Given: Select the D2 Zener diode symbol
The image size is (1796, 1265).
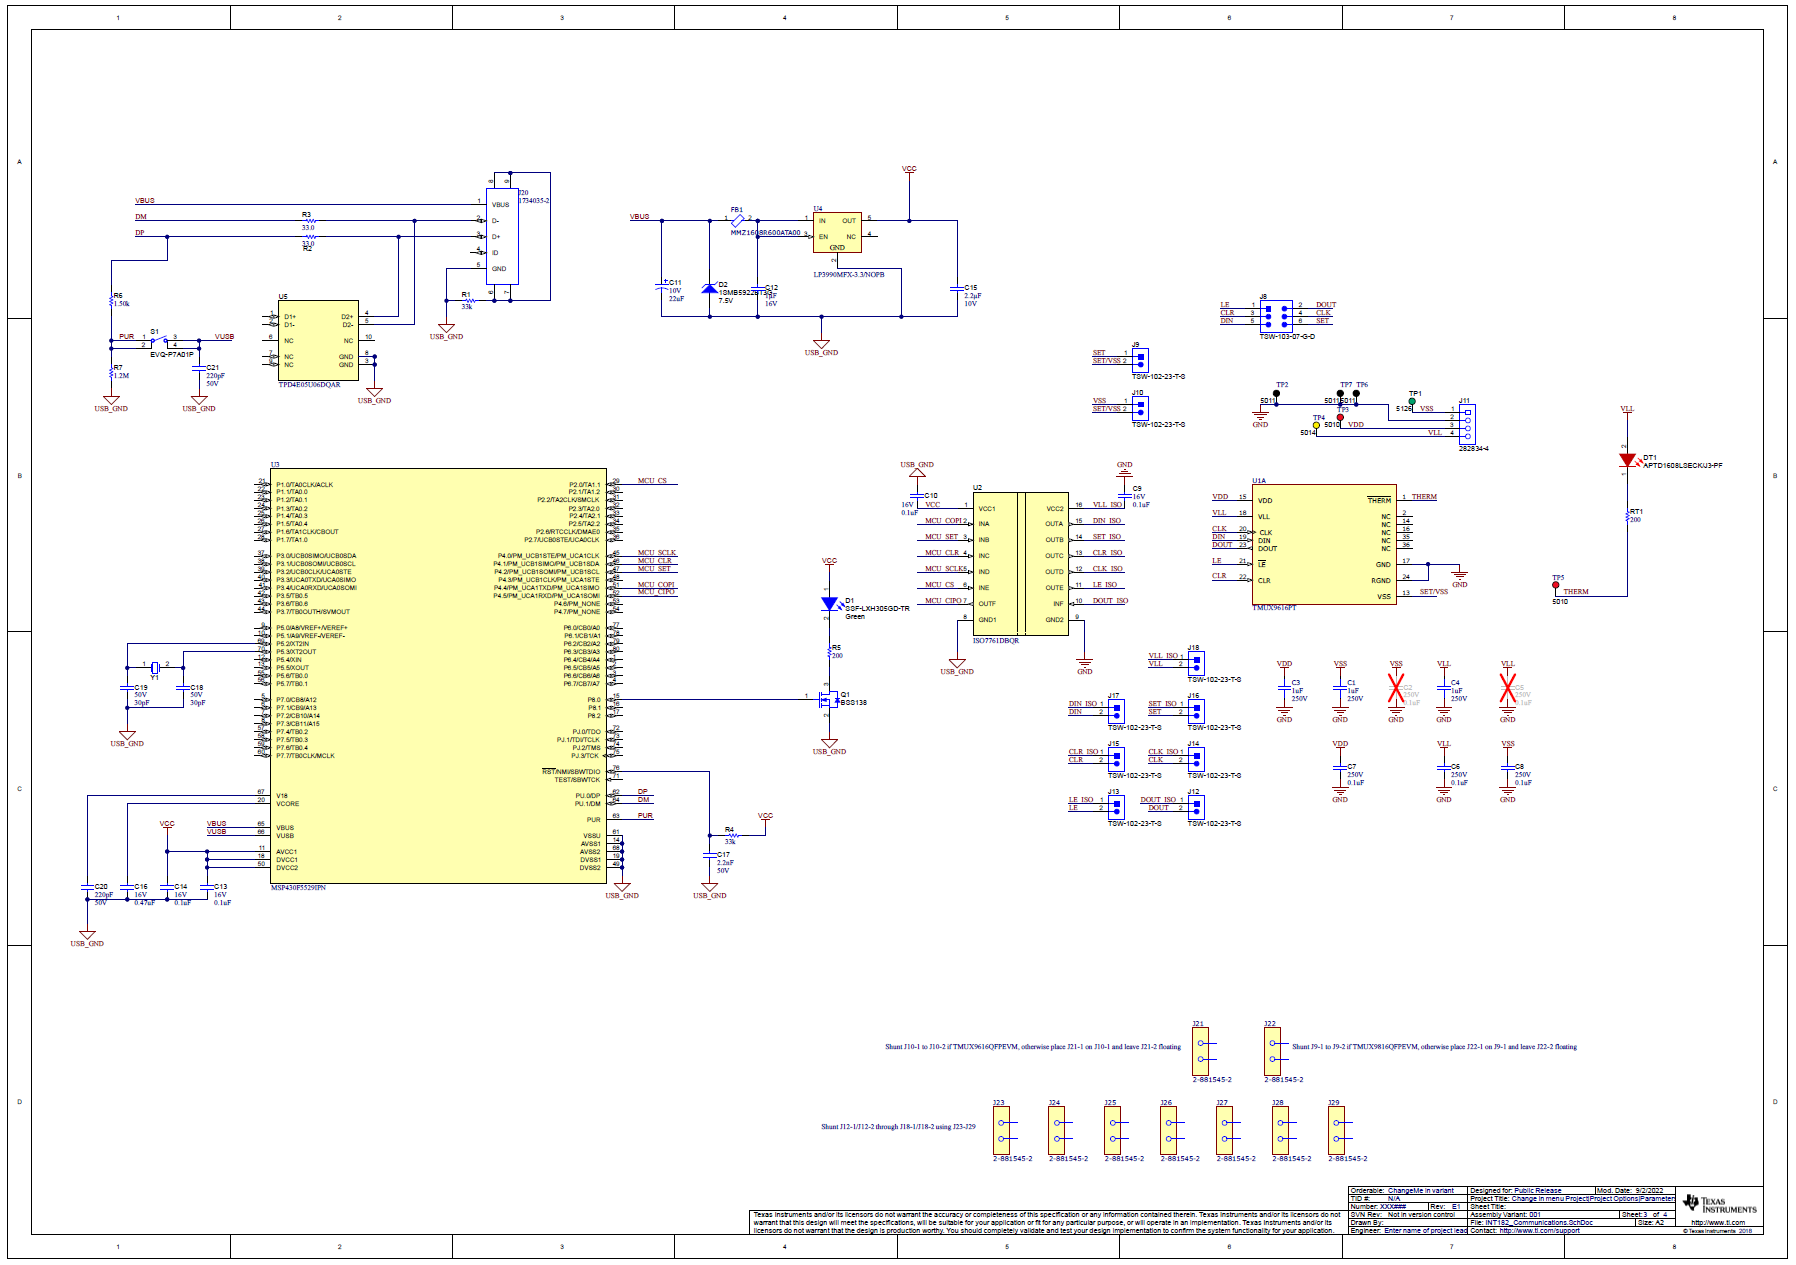Looking at the screenshot, I should coord(710,289).
